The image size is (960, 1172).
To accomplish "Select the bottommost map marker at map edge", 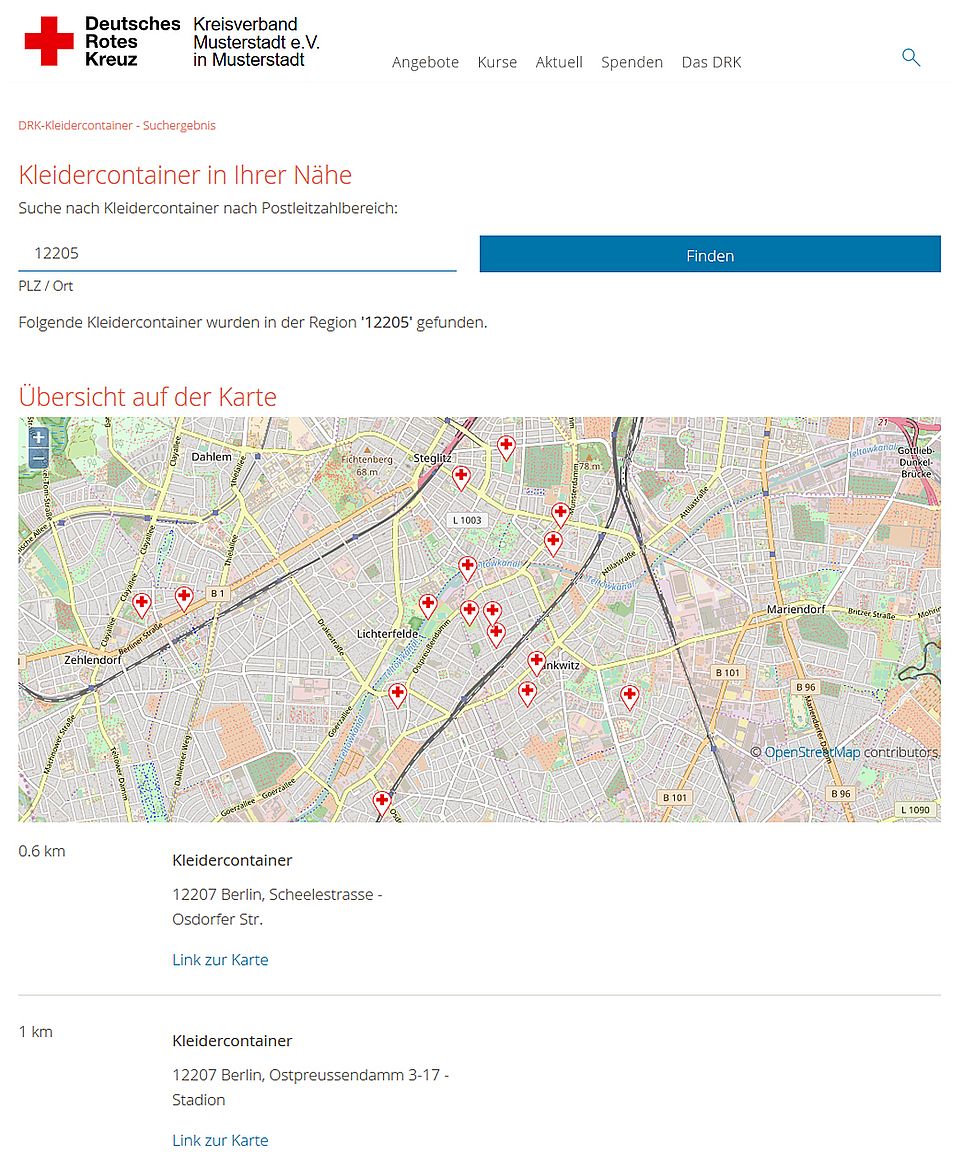I will [x=382, y=801].
